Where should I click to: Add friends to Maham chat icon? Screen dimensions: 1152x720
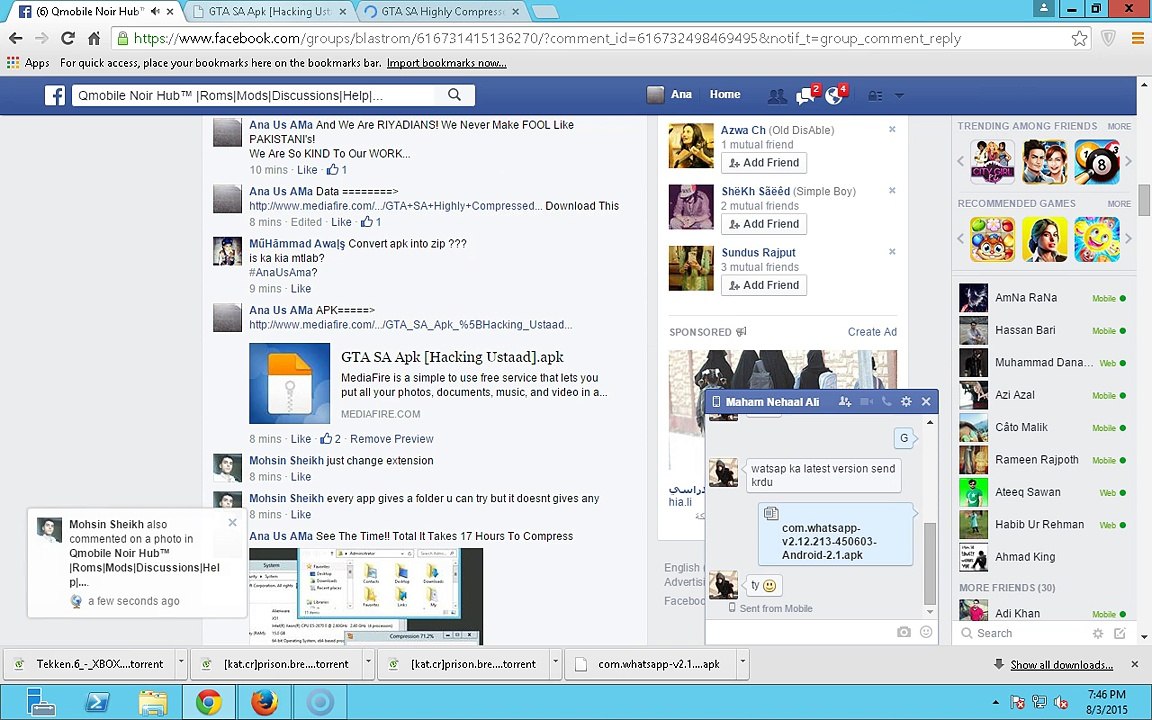(845, 402)
